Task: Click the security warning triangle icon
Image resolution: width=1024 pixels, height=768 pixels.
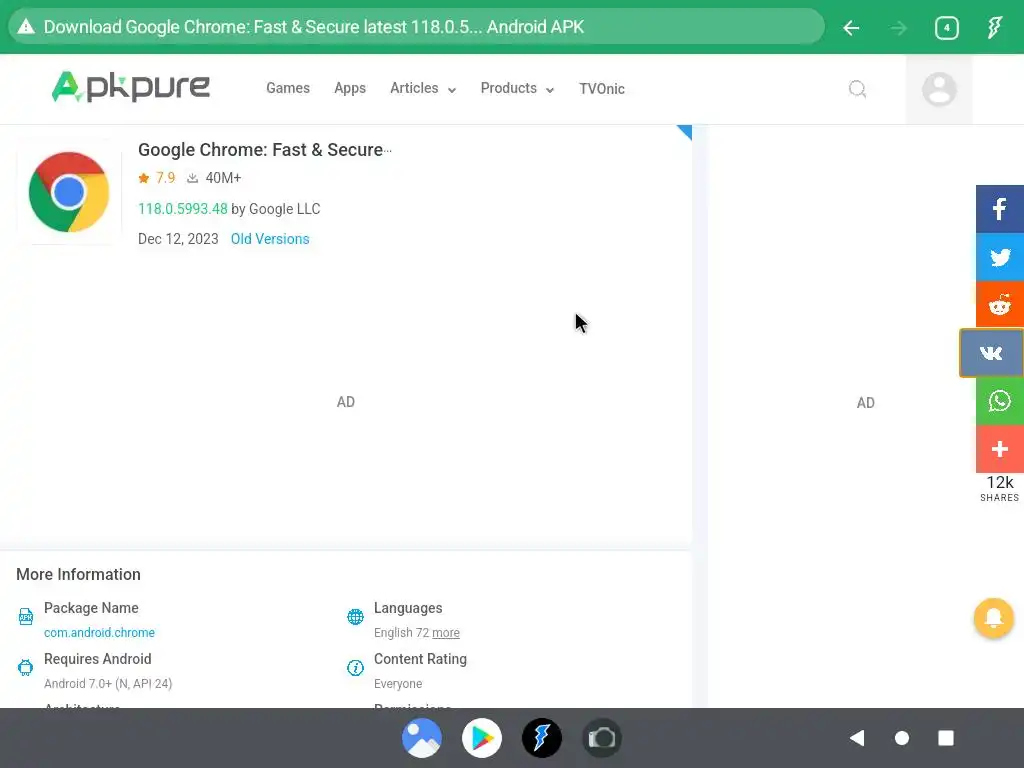Action: pyautogui.click(x=26, y=27)
